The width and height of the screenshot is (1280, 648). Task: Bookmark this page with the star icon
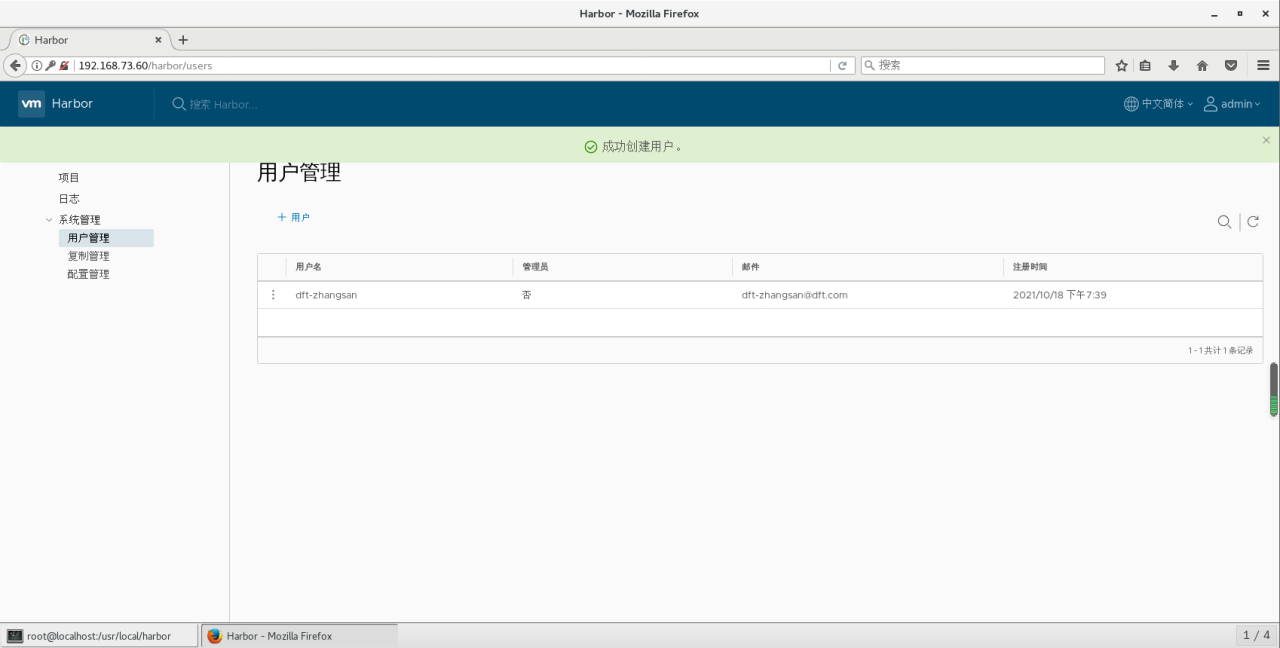coord(1121,65)
